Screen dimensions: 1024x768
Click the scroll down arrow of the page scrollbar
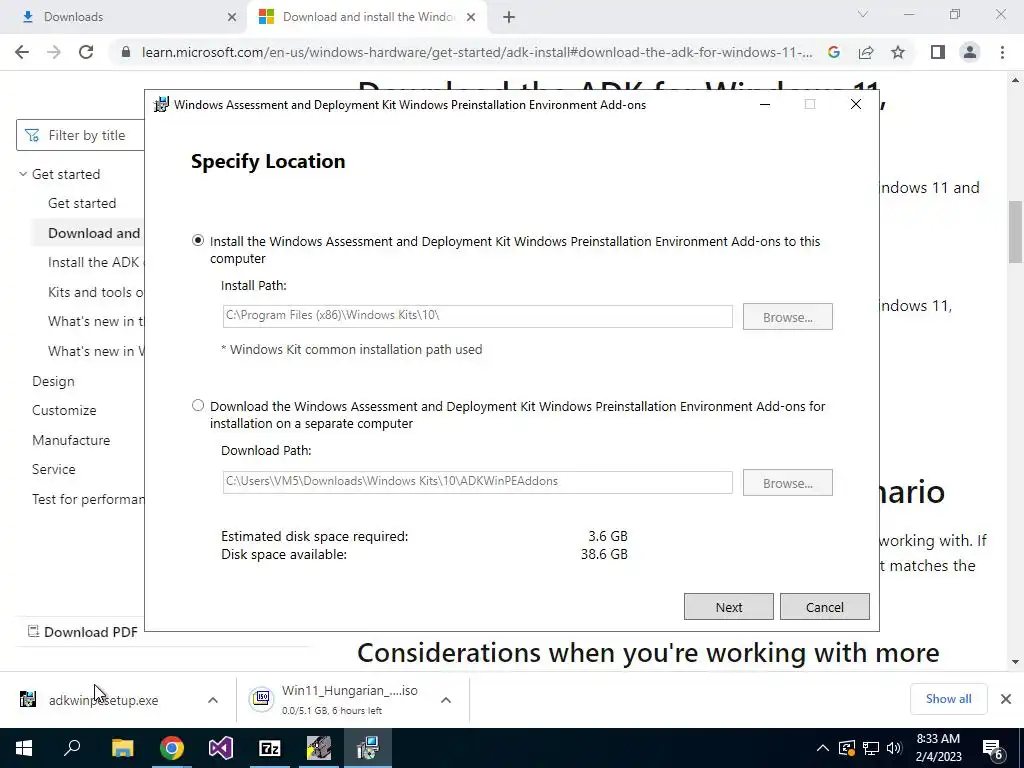(1015, 662)
